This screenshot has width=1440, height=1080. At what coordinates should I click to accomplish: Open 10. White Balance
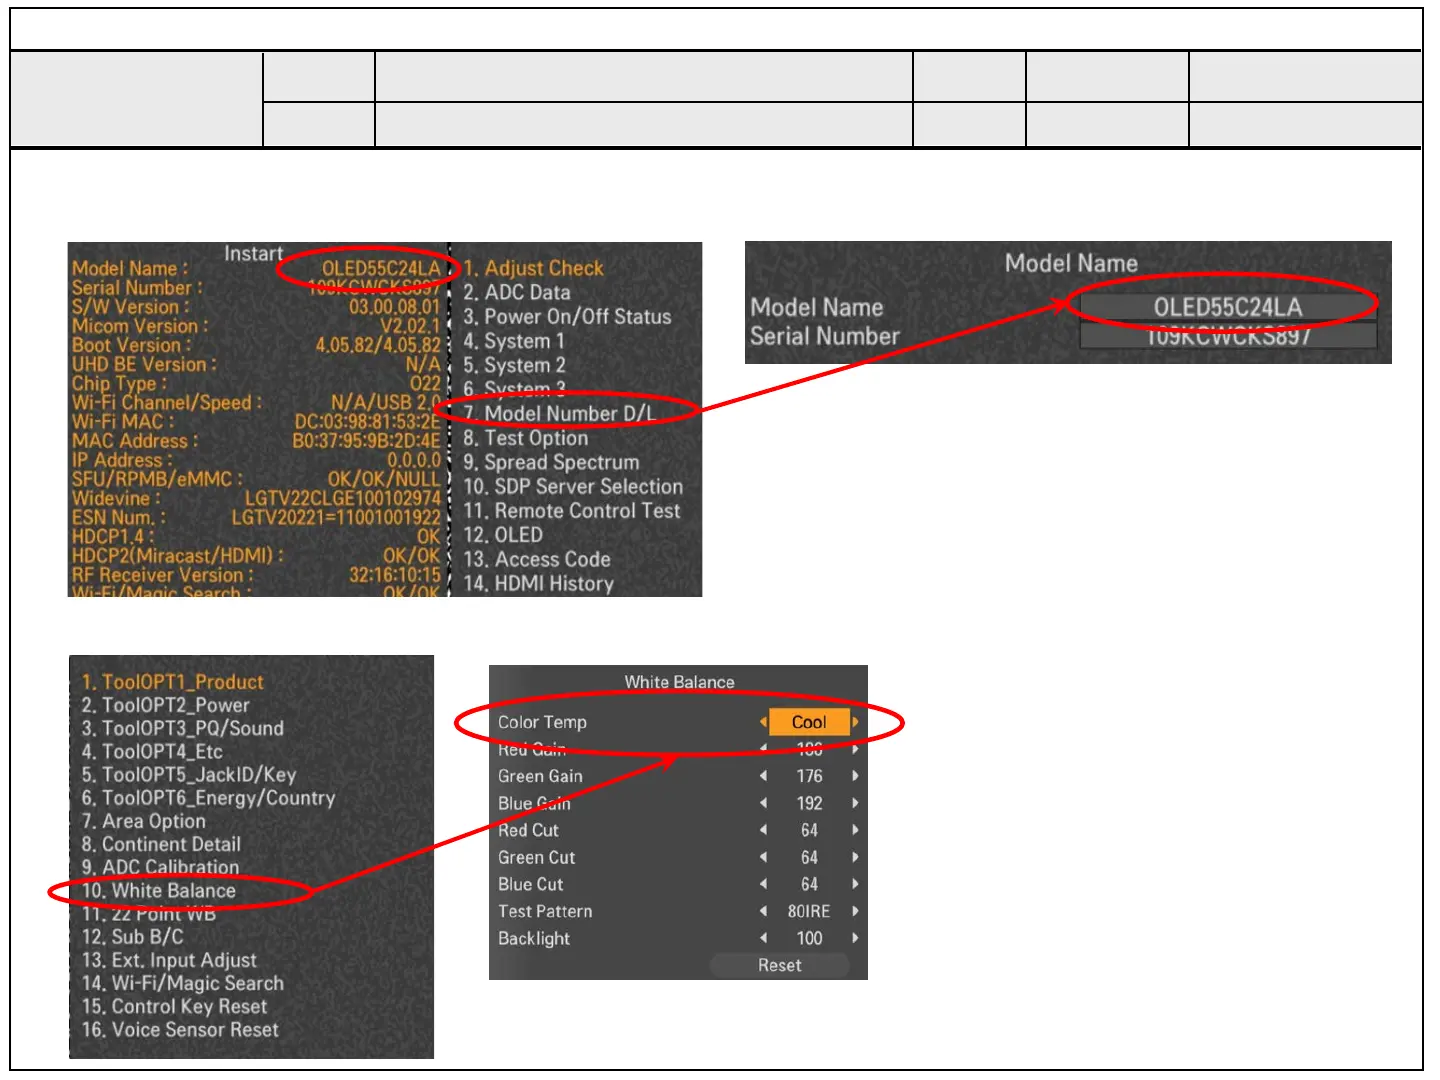click(158, 890)
